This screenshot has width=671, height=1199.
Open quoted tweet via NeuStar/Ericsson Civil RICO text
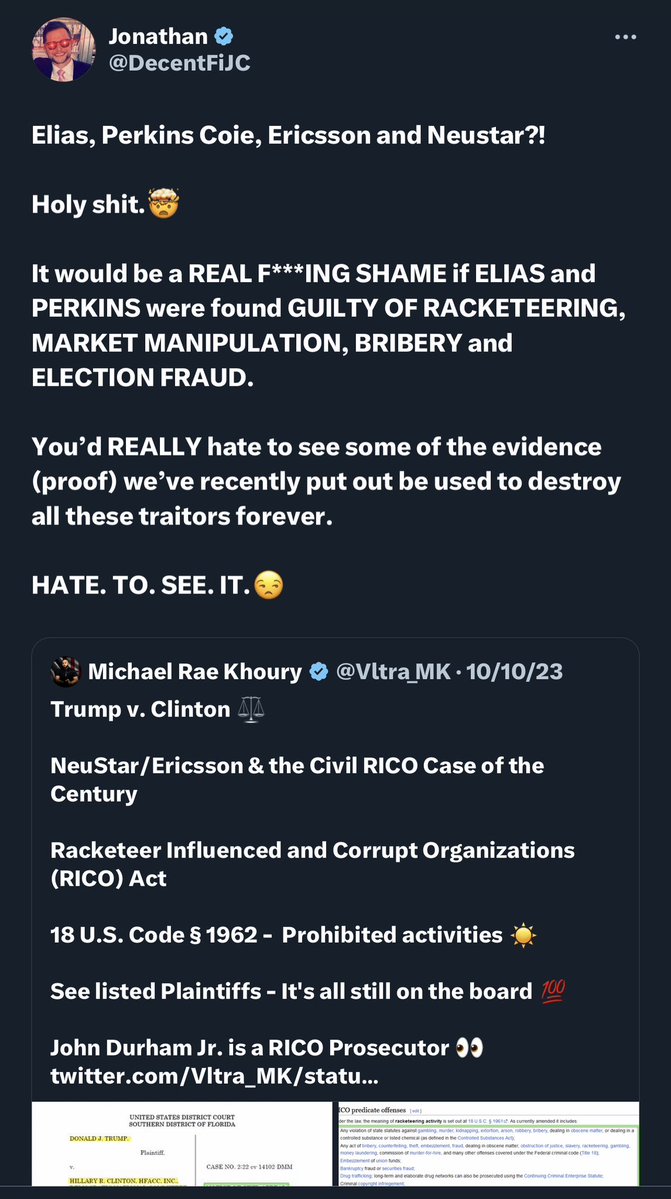(x=297, y=779)
